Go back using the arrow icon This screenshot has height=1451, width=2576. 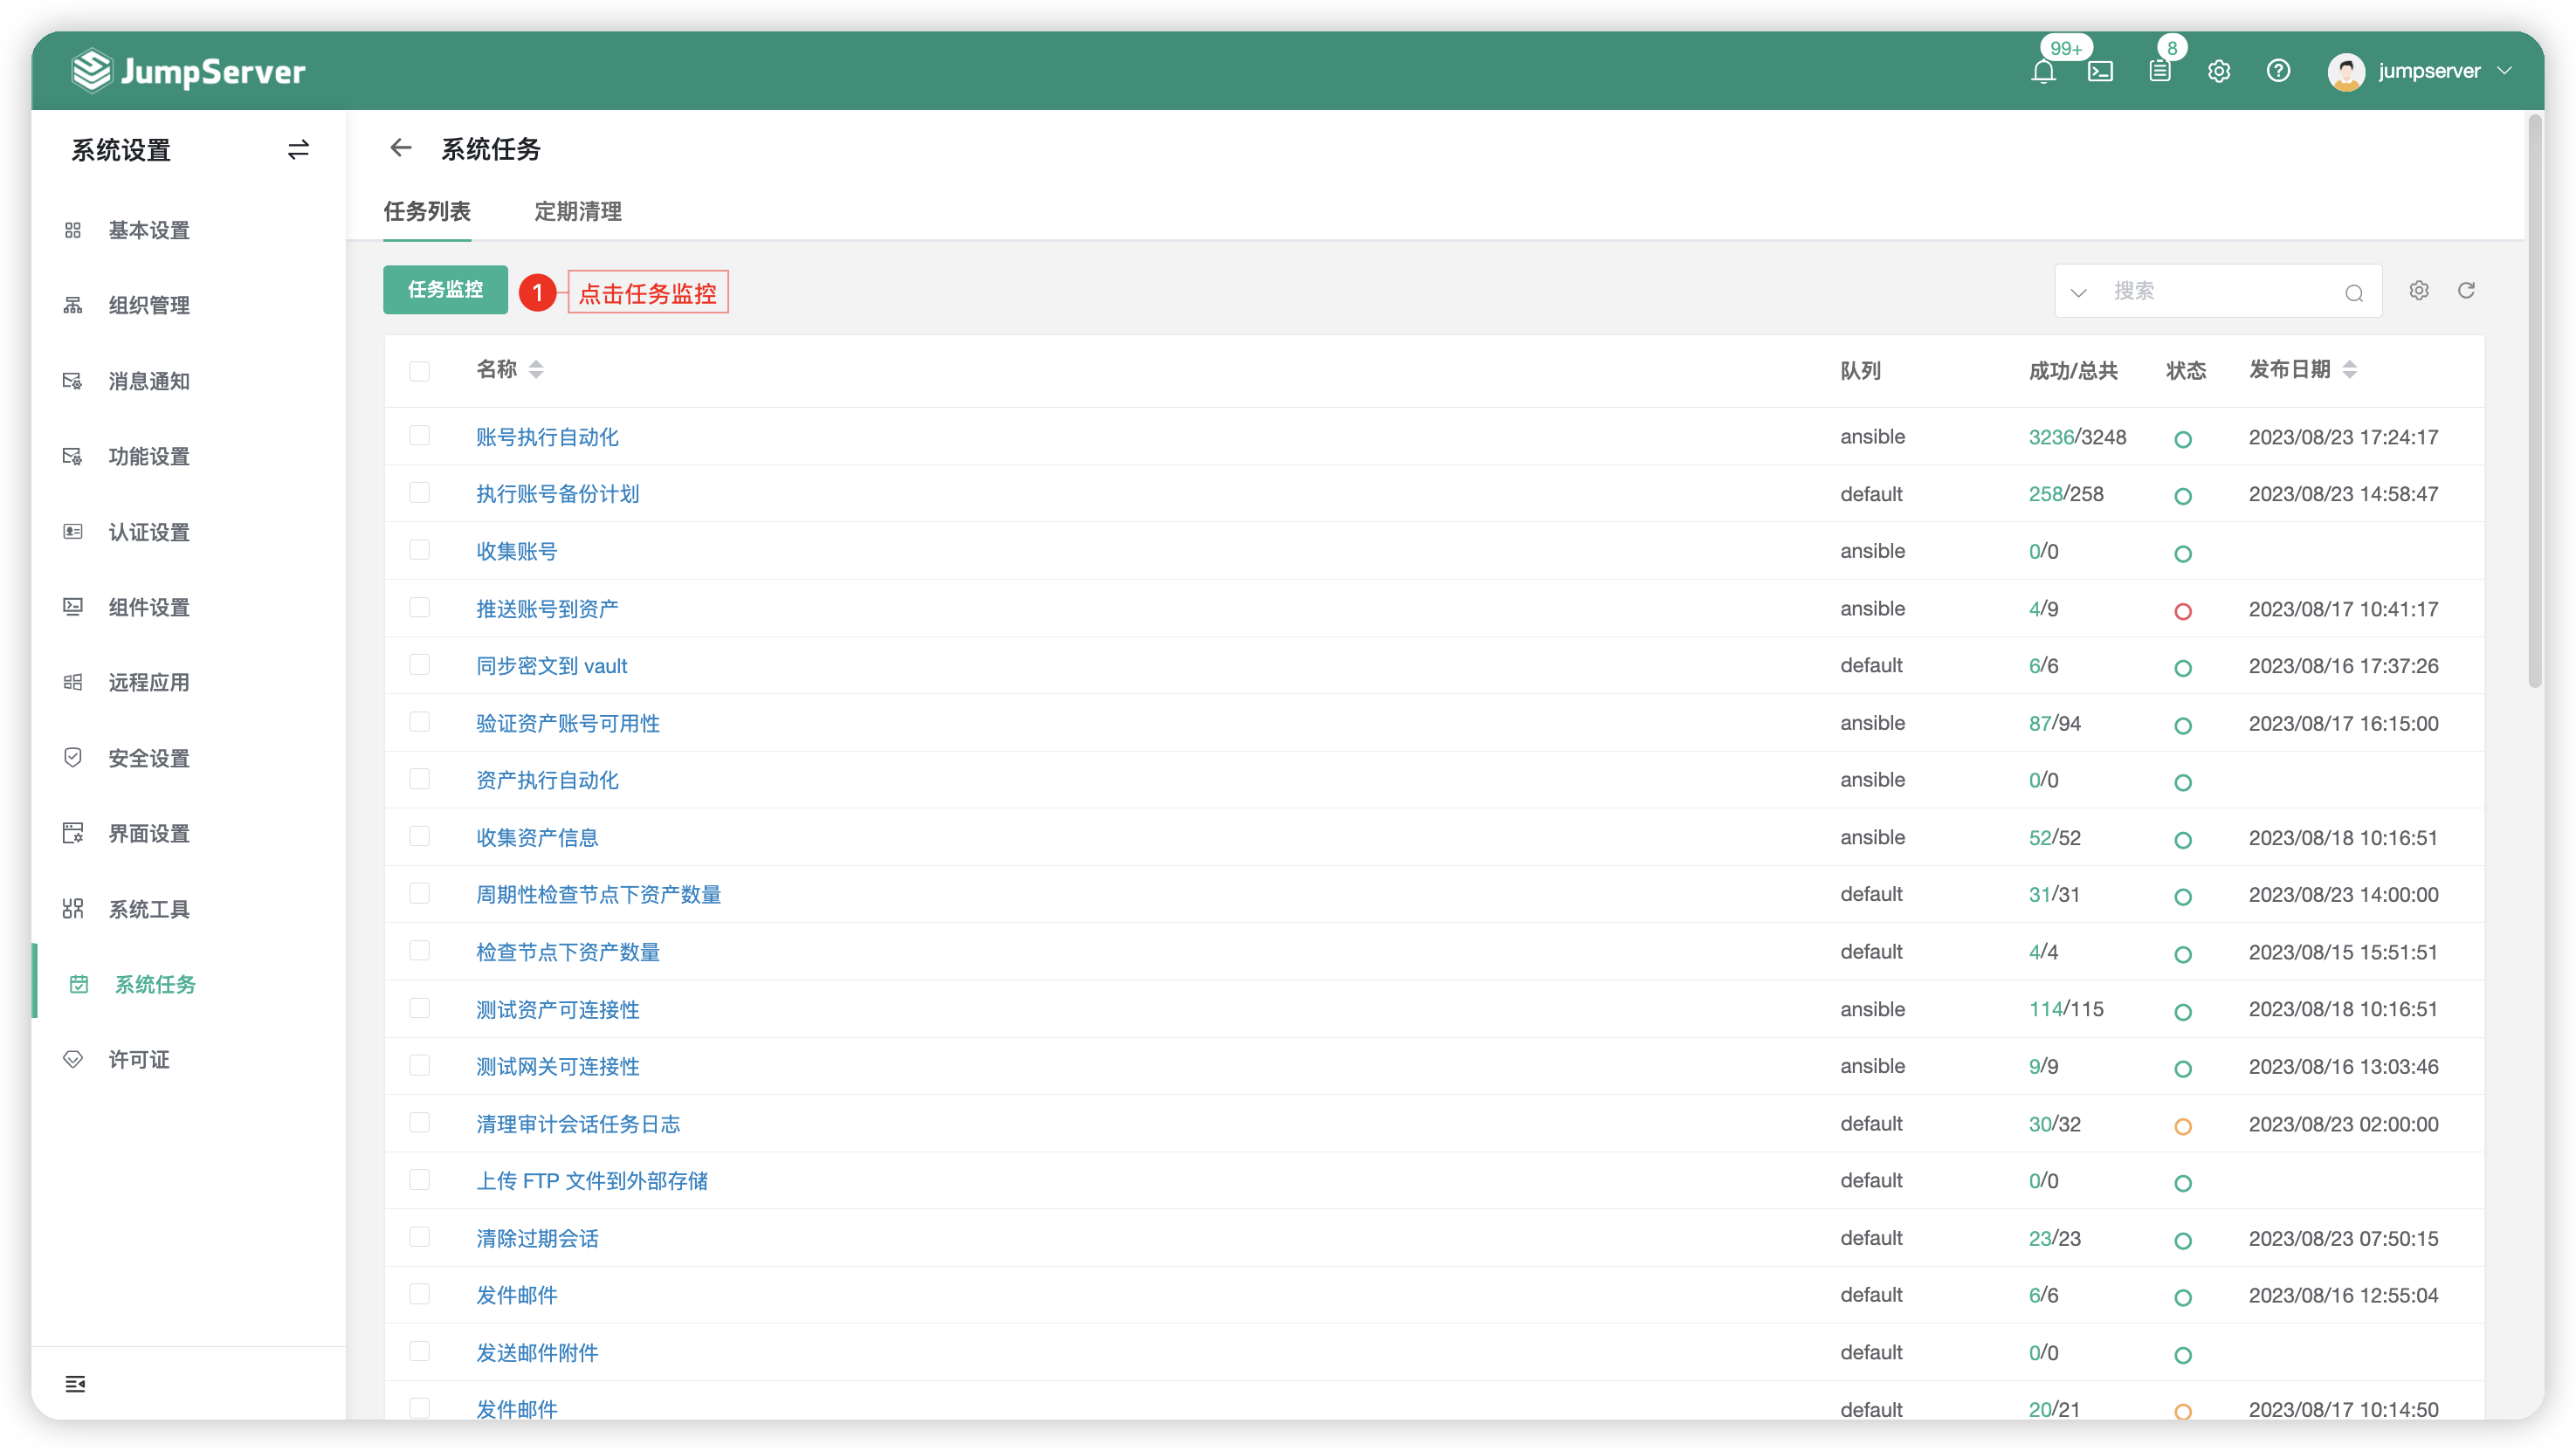[x=401, y=148]
